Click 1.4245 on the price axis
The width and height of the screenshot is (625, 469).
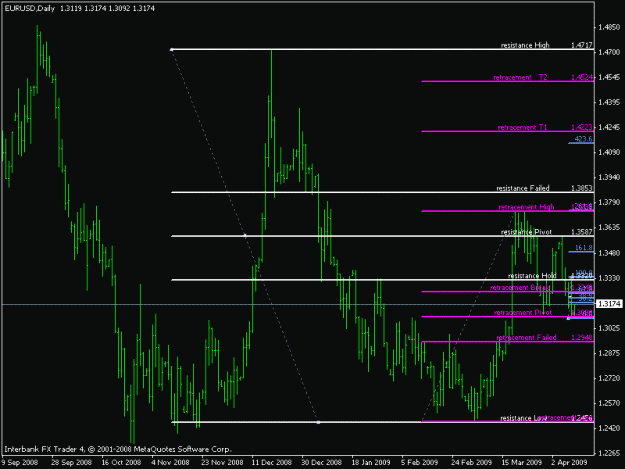609,128
